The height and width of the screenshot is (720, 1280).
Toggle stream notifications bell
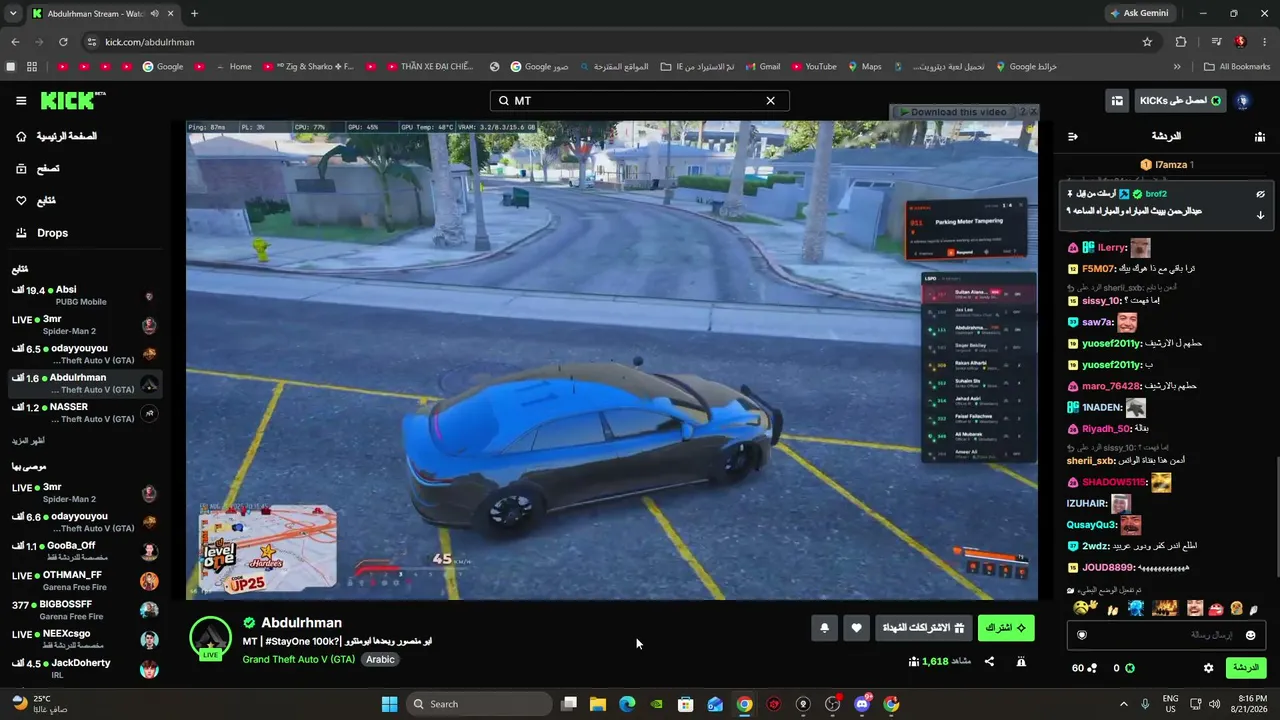pos(825,628)
